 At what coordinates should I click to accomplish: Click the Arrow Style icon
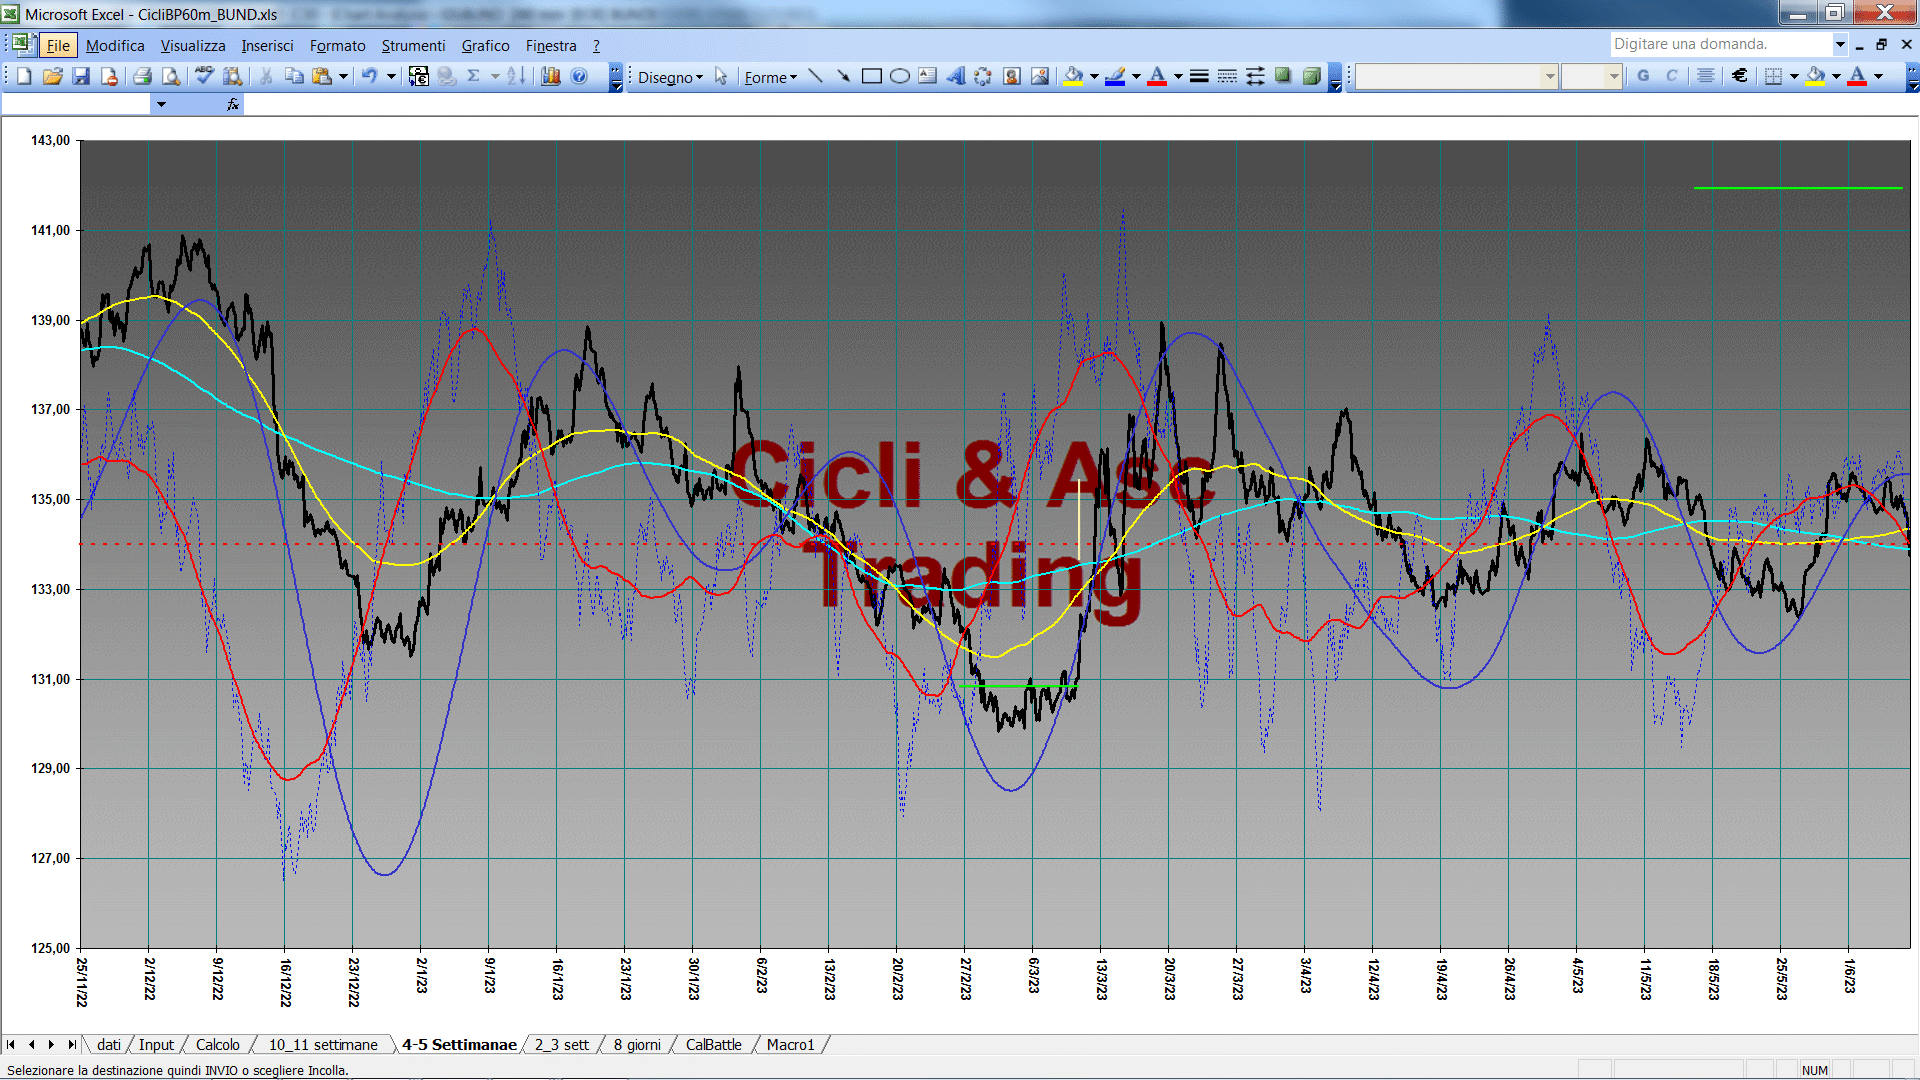tap(1255, 76)
